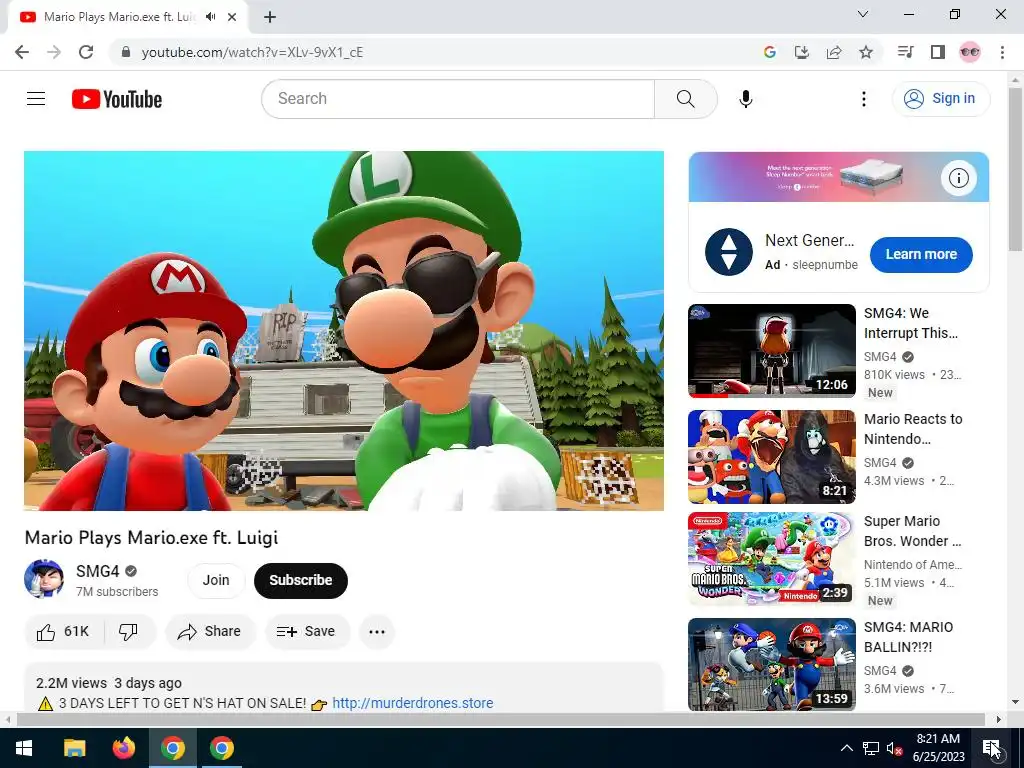1024x768 pixels.
Task: Open YouTube settings three-dot menu beside Sign in
Action: pyautogui.click(x=863, y=99)
